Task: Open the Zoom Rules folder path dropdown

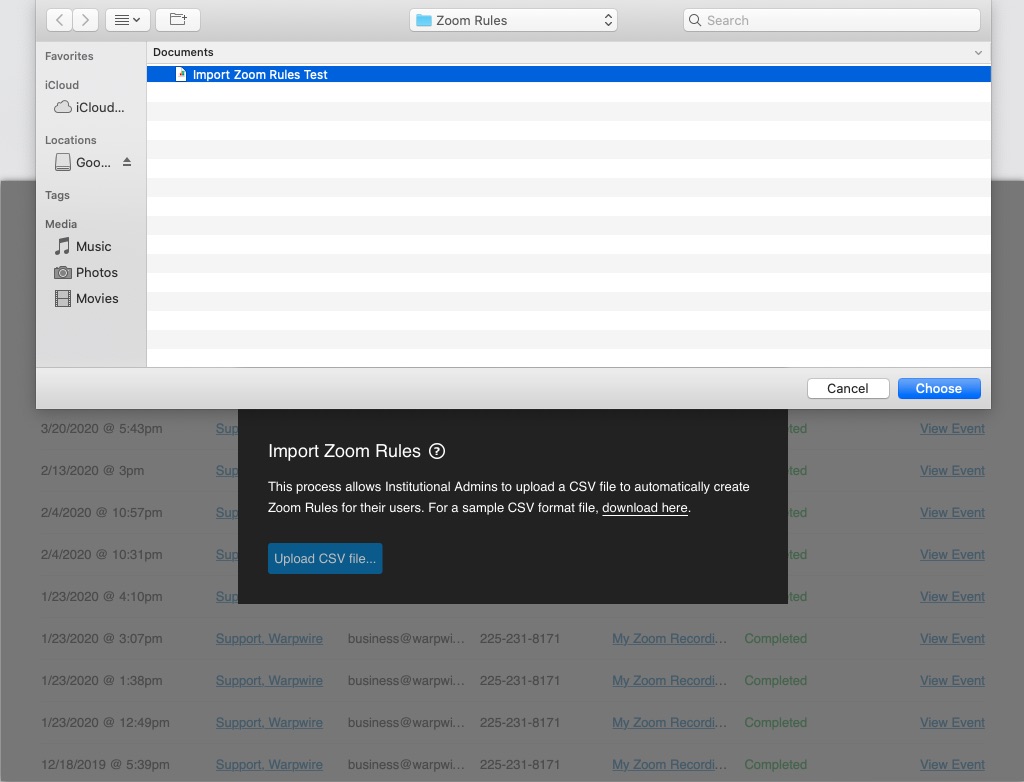Action: point(513,20)
